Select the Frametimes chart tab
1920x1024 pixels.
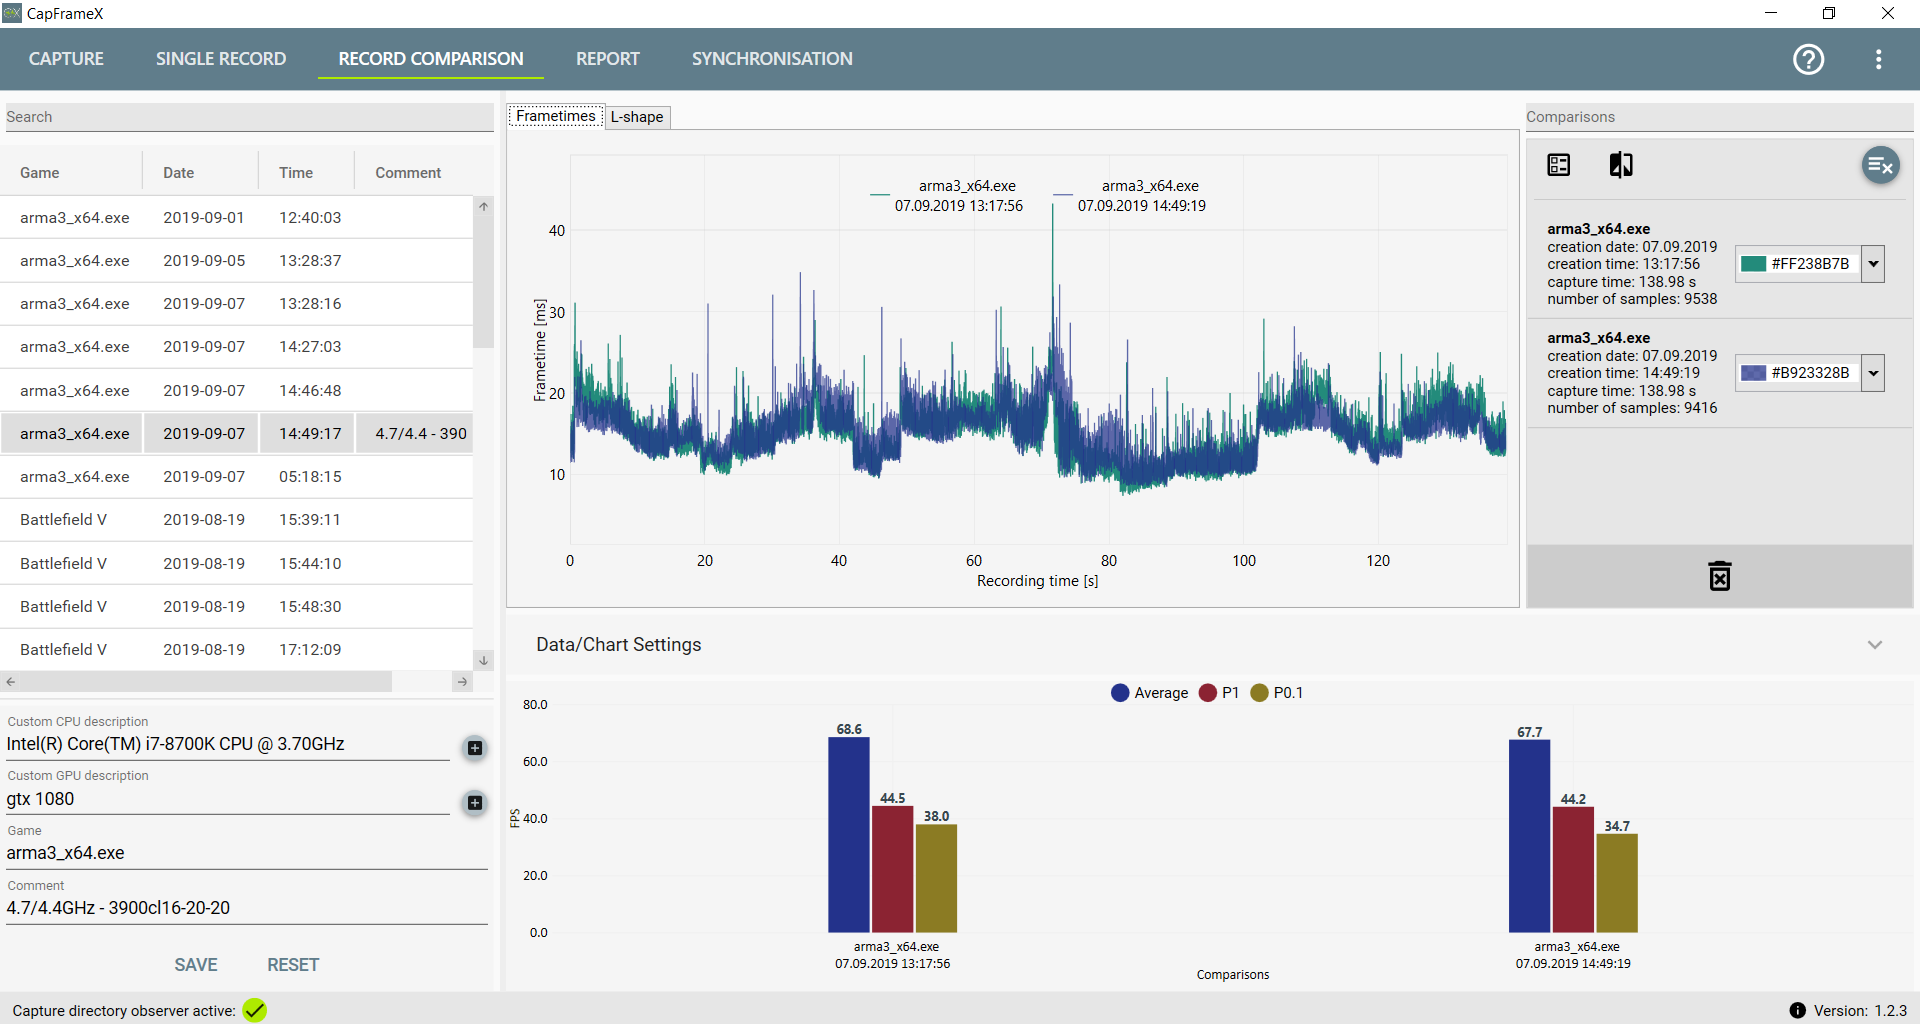(x=556, y=116)
